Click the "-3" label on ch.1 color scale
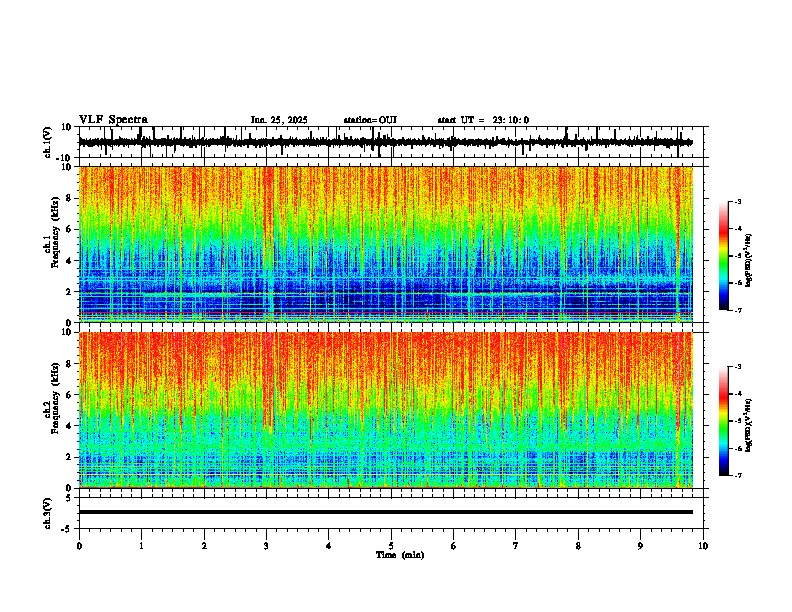The image size is (792, 612). coord(738,201)
